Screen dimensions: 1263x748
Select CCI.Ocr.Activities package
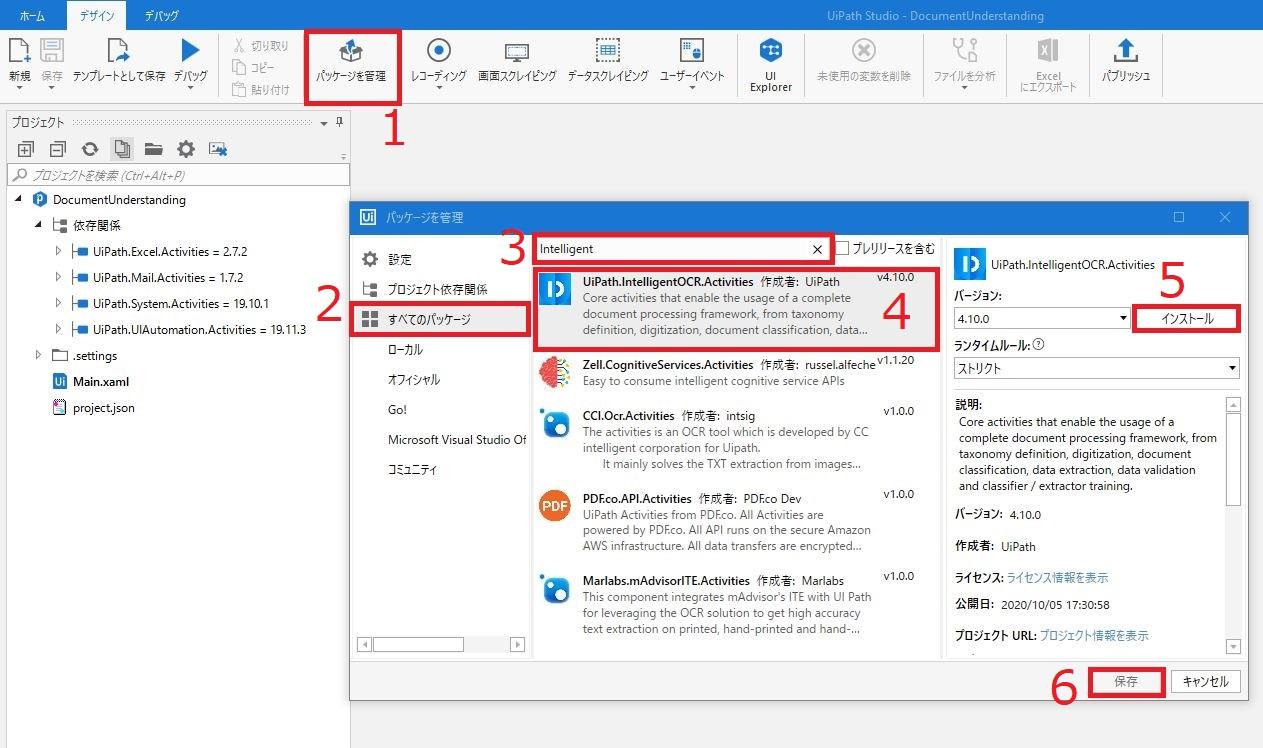[x=736, y=438]
